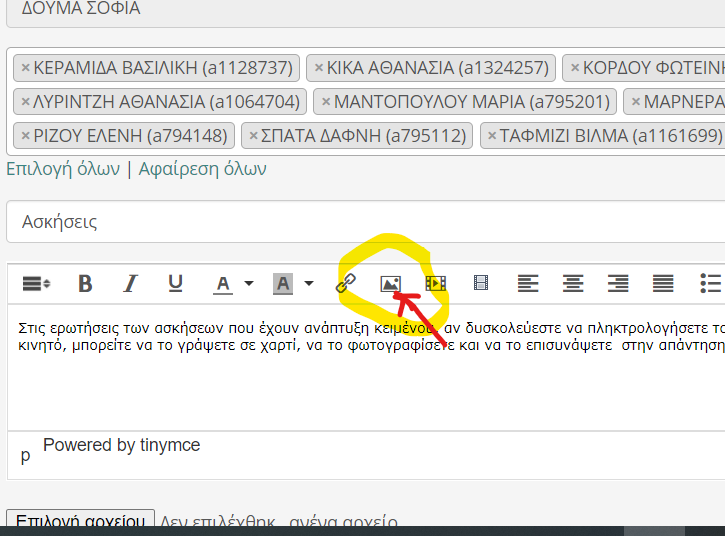
Task: Click the 'Ασκήσεις' subject field
Action: (x=360, y=222)
